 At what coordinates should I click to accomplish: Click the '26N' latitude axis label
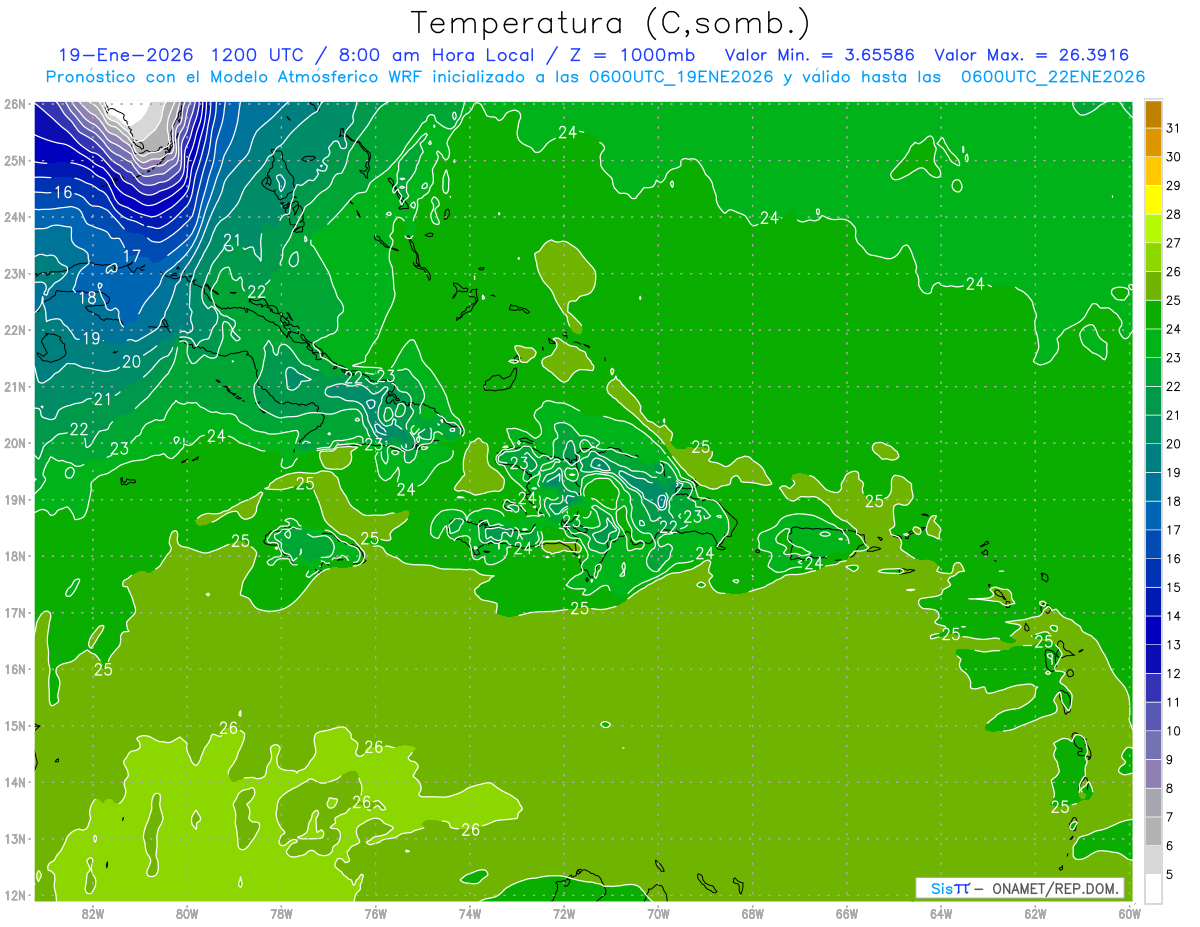point(14,103)
